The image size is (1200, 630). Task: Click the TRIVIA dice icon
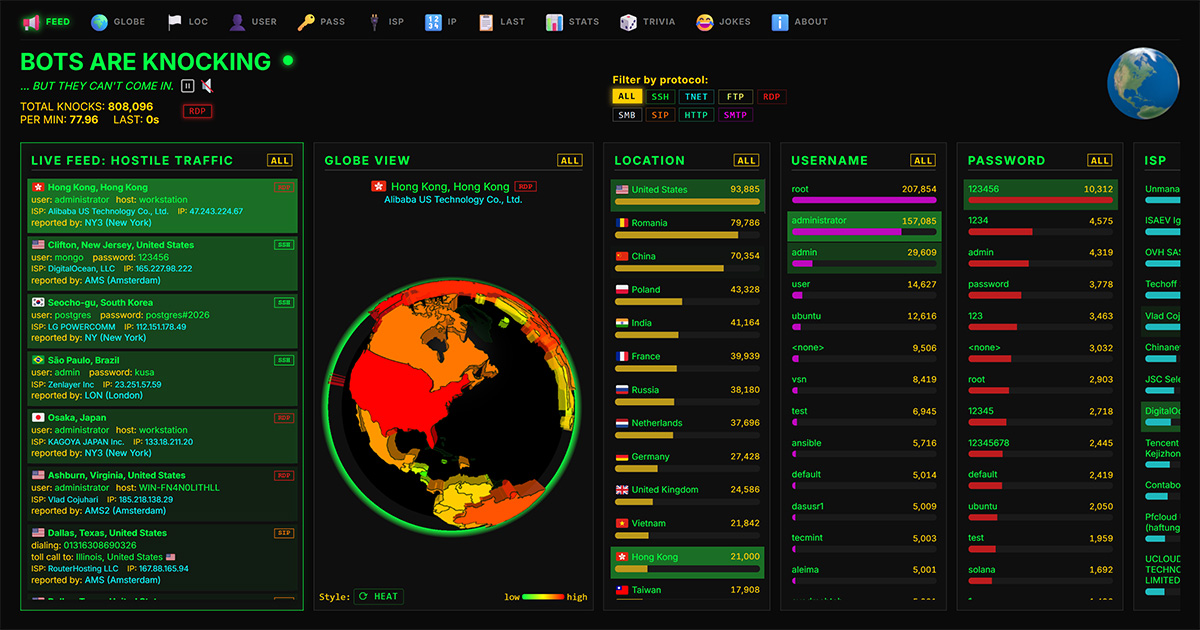[628, 21]
